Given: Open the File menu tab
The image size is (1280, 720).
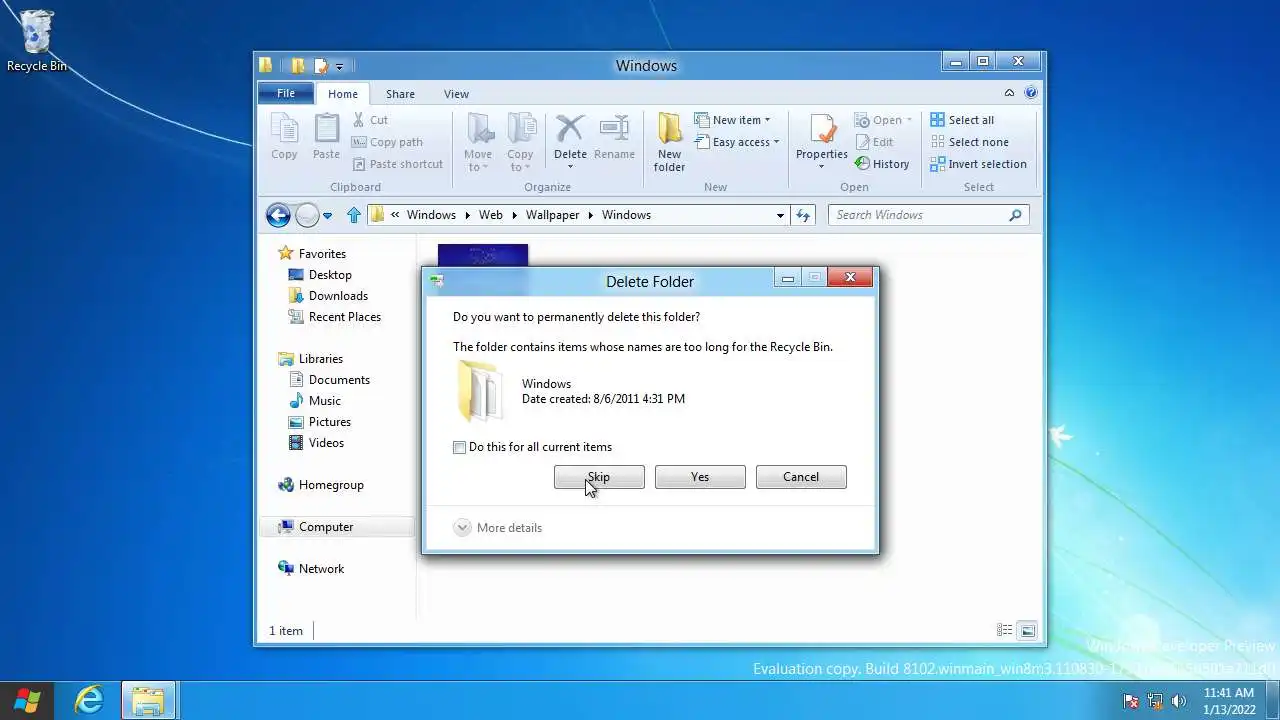Looking at the screenshot, I should [x=286, y=93].
